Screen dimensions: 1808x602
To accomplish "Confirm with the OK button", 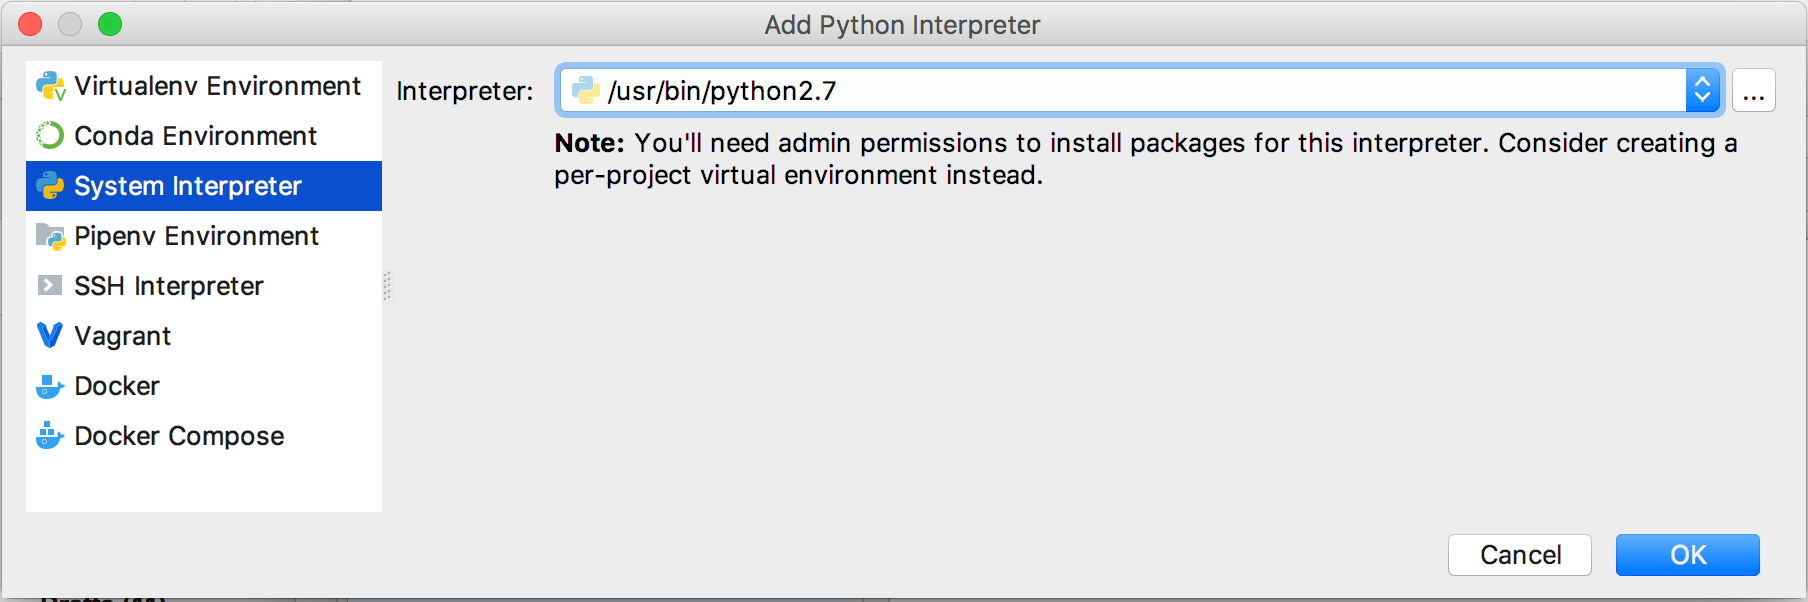I will click(x=1688, y=555).
